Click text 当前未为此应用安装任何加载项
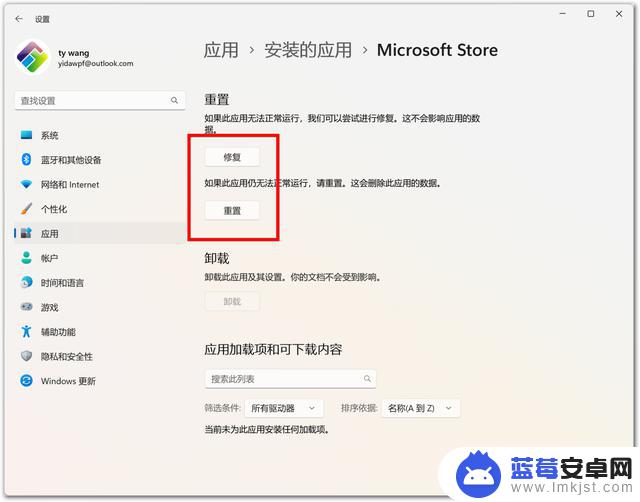The image size is (640, 502). 267,429
